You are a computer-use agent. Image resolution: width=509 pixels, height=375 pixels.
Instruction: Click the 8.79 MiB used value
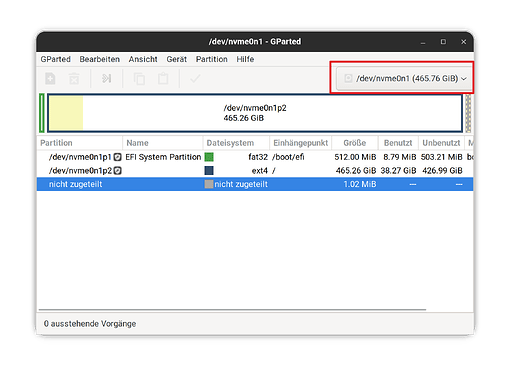coord(400,157)
